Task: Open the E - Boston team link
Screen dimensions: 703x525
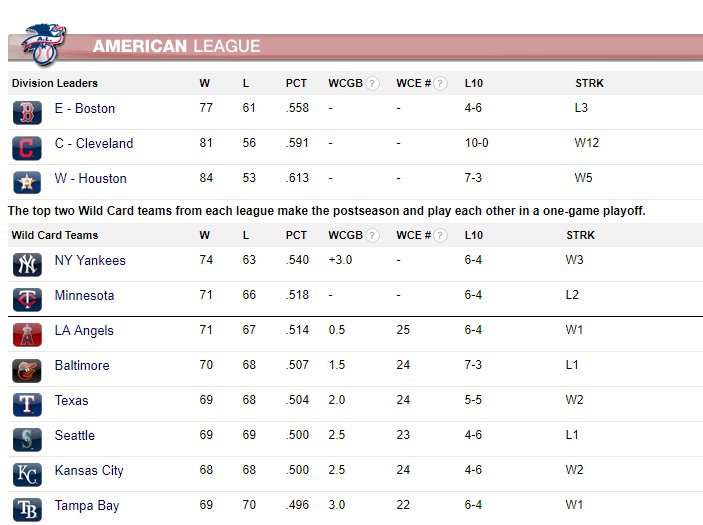Action: coord(85,108)
